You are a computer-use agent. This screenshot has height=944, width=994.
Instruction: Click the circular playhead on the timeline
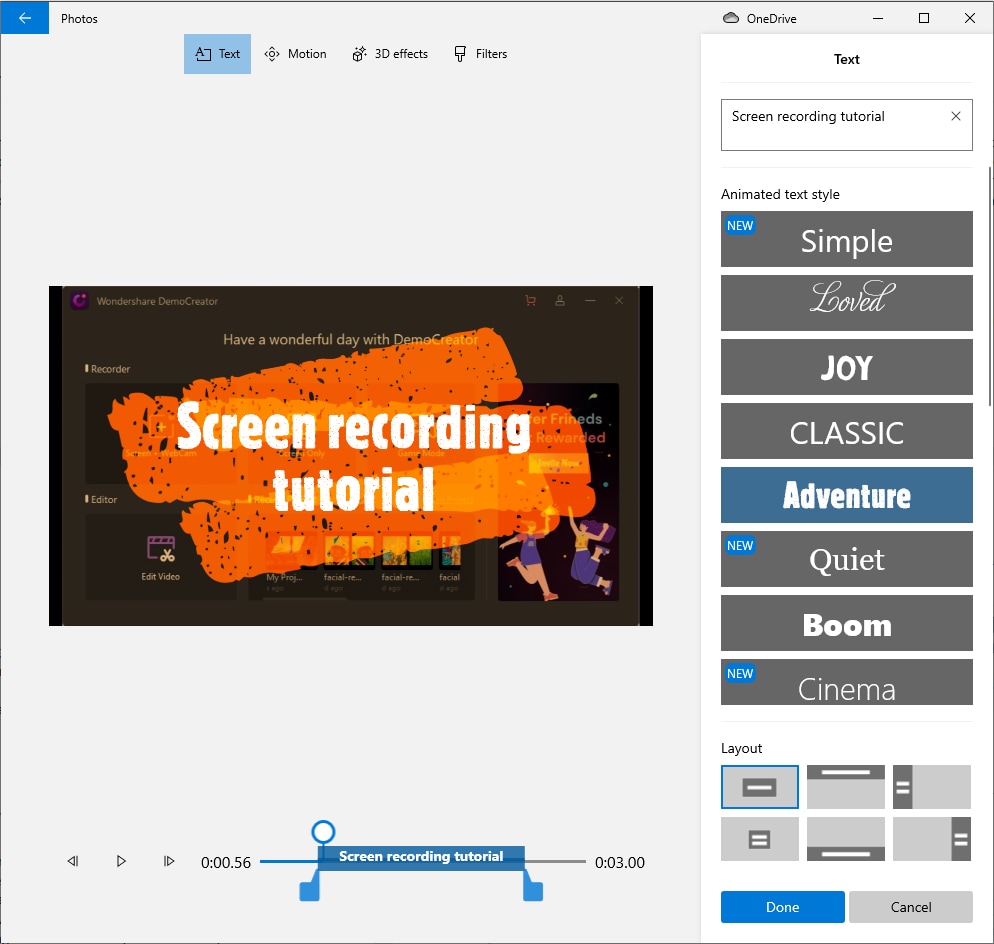tap(323, 832)
